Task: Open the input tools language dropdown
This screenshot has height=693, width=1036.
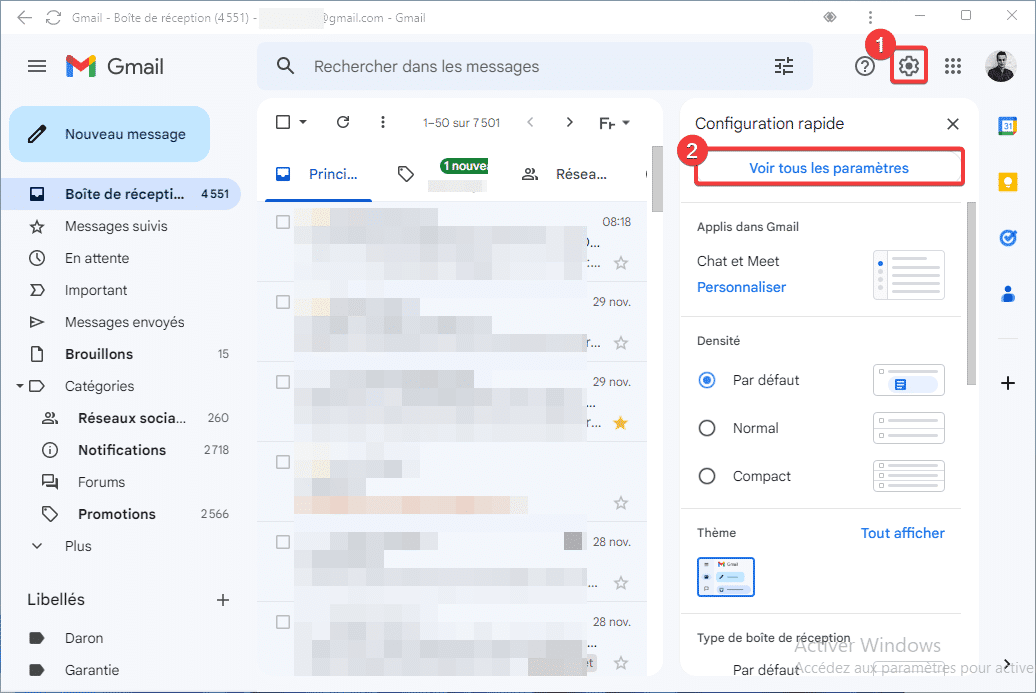Action: 615,121
